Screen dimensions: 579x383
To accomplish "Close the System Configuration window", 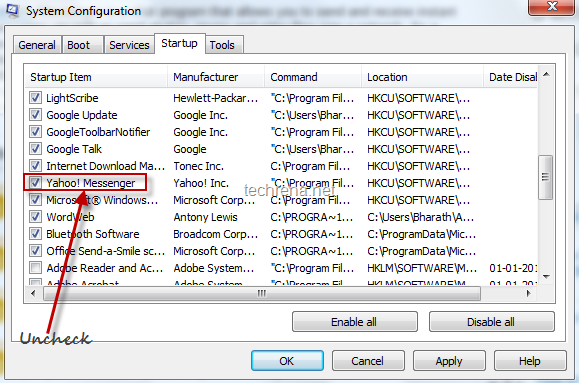I will [552, 7].
